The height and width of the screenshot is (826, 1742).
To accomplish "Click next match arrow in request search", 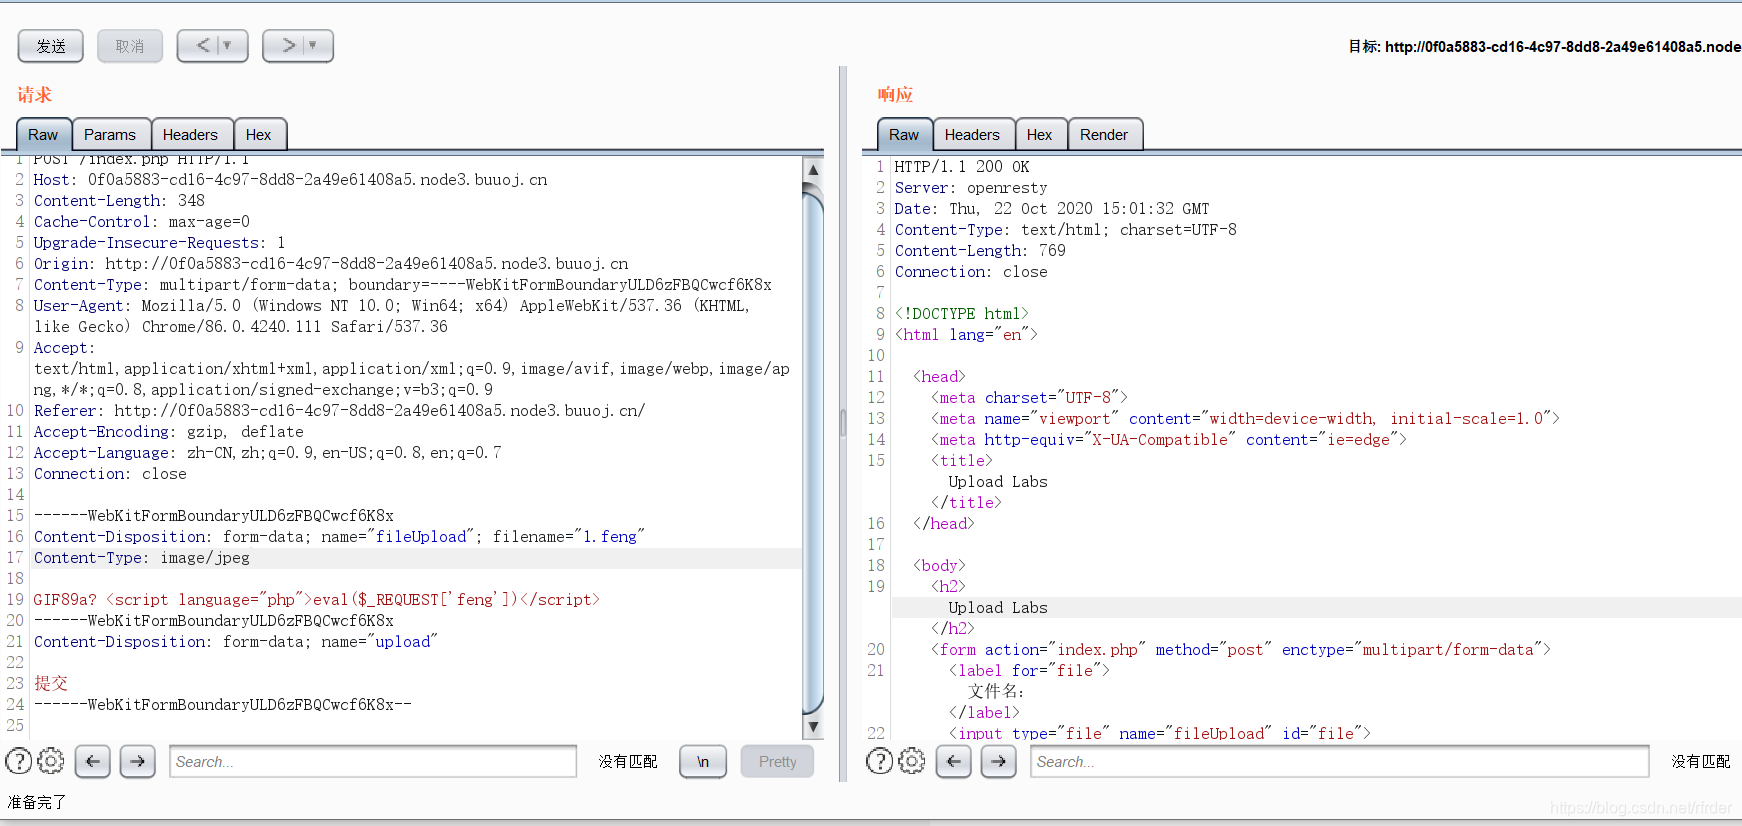I will (x=138, y=762).
